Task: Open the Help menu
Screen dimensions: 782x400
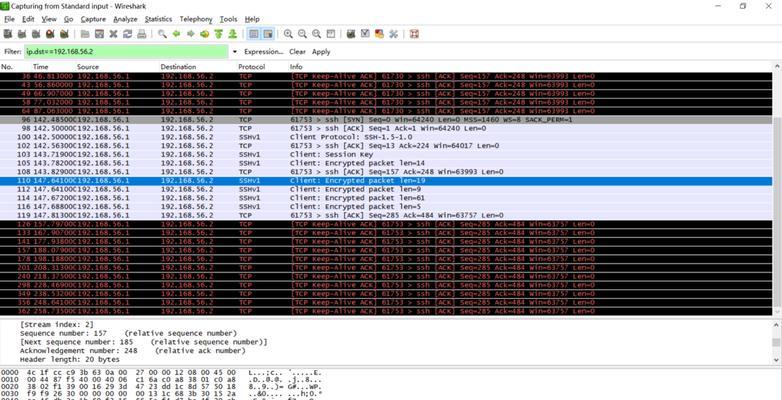Action: pos(252,19)
